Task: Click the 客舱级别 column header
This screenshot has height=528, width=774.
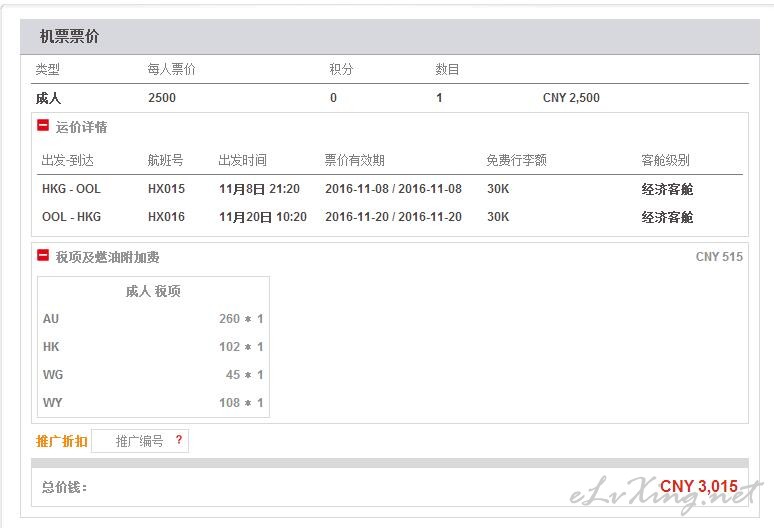Action: [x=665, y=160]
